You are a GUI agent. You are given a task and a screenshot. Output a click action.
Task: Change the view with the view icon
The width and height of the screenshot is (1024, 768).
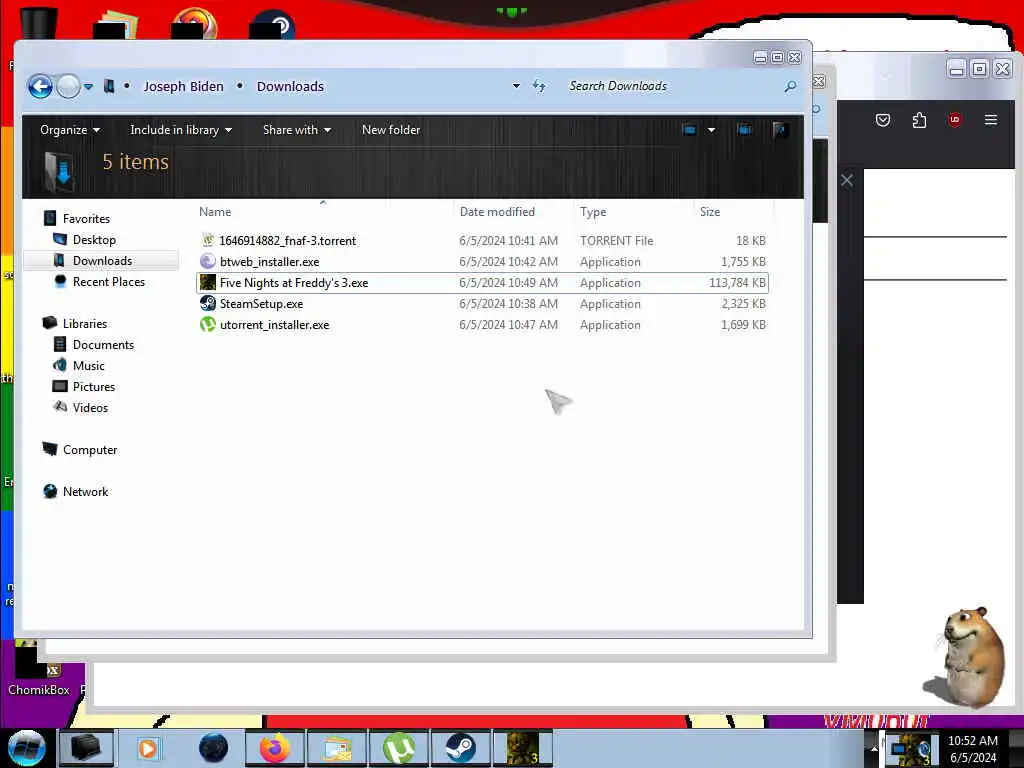point(689,130)
